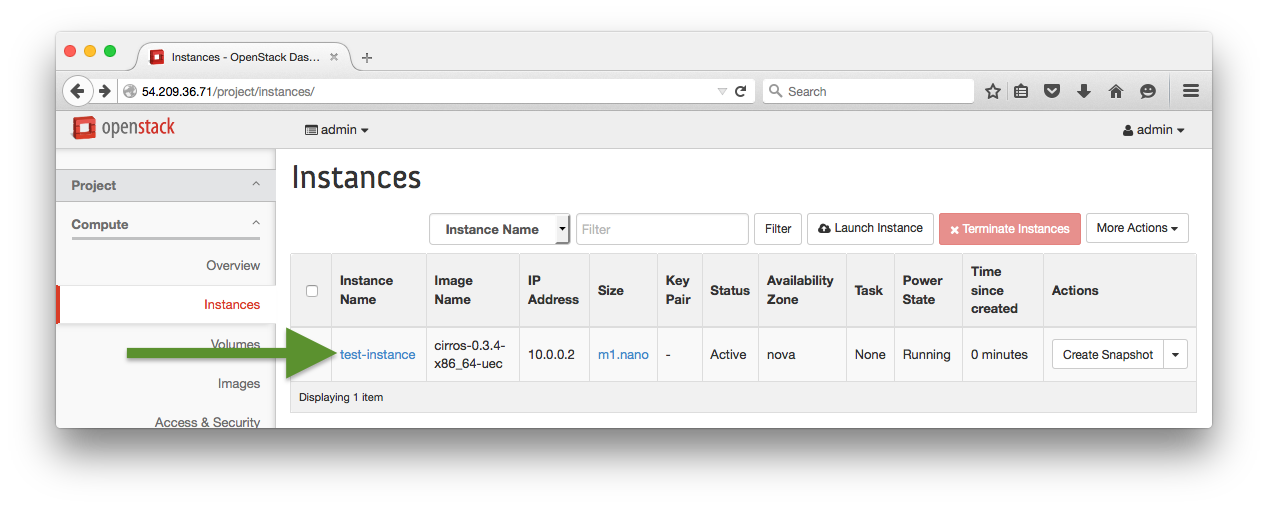Click the browser back arrow button

pos(78,91)
